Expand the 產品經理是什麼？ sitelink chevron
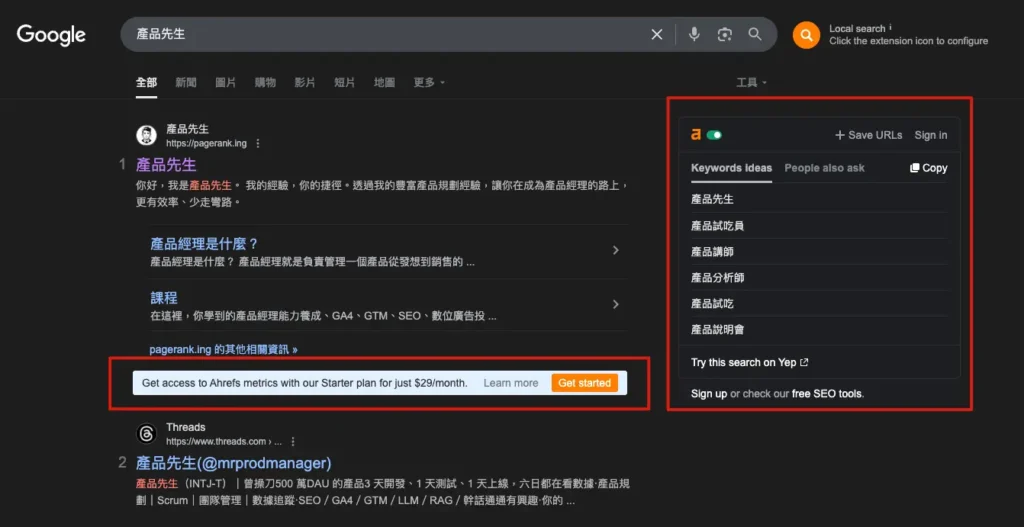 tap(615, 250)
